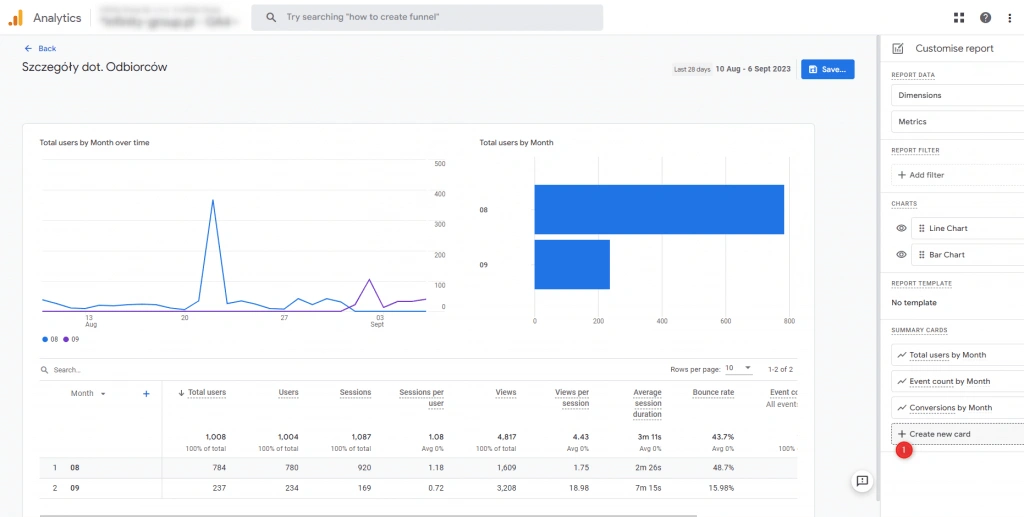Open the Rows per page dropdown
Viewport: 1024px width, 517px height.
(739, 369)
